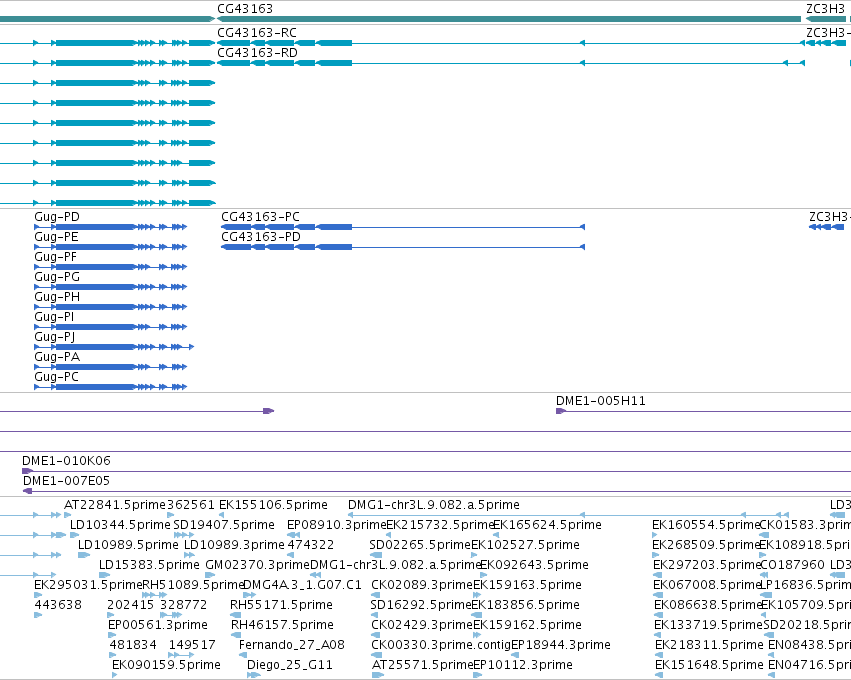Viewport: 851px width, 680px height.
Task: Select the DME1-010K06 BAC label
Action: point(66,461)
